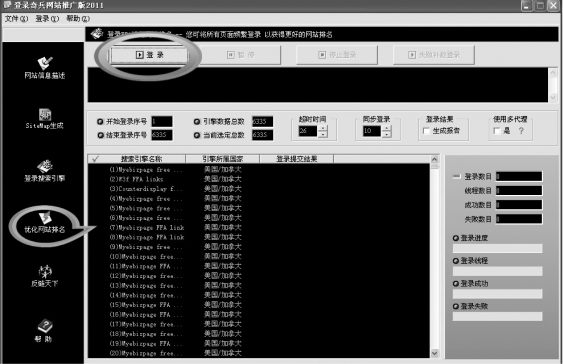Toggle the header checkmark selecting all engines
The height and width of the screenshot is (364, 563).
pos(95,159)
